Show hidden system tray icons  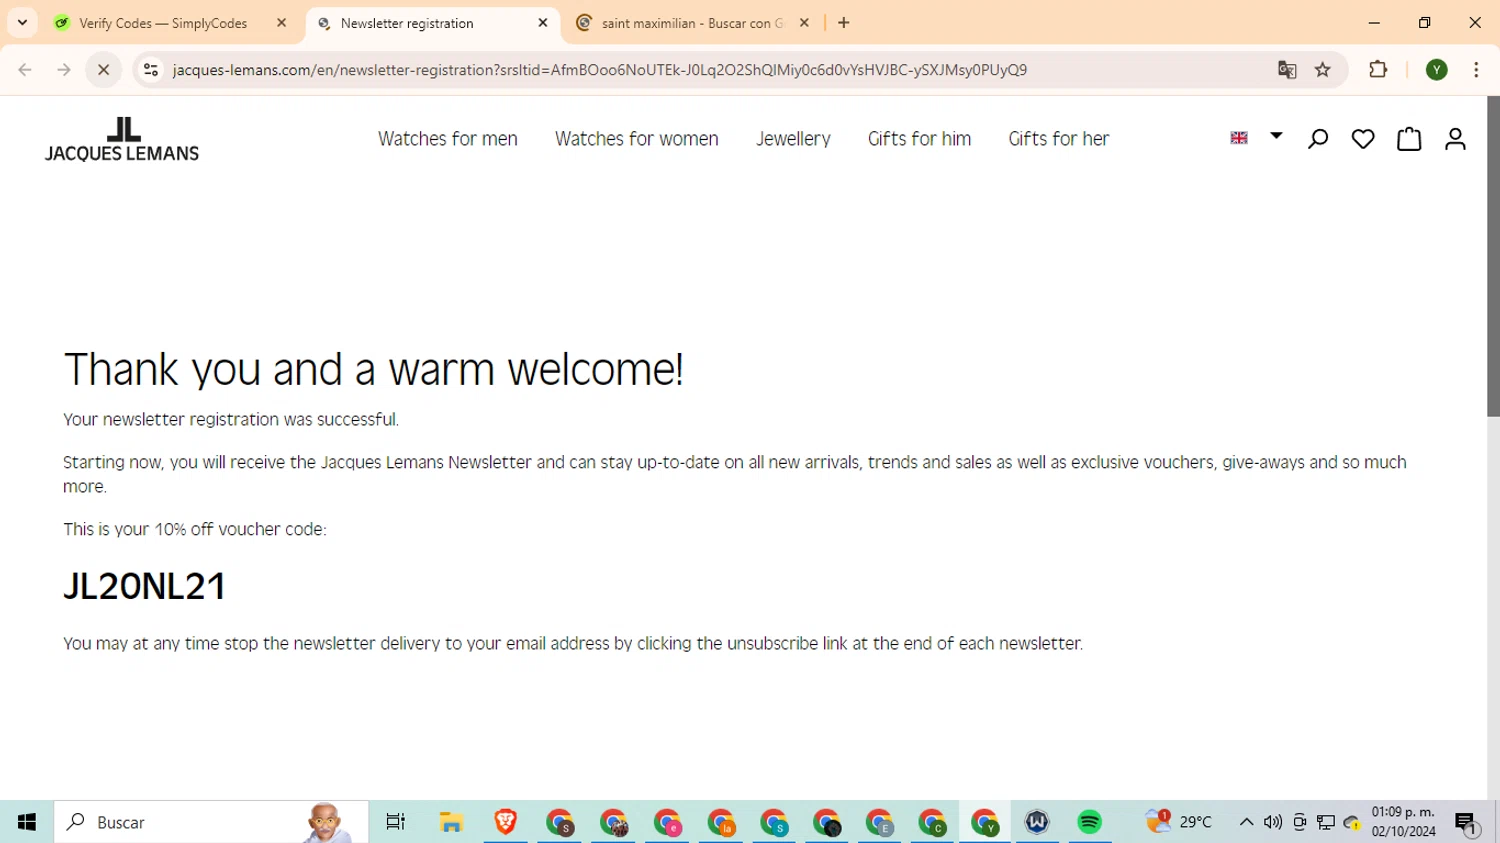pyautogui.click(x=1246, y=822)
